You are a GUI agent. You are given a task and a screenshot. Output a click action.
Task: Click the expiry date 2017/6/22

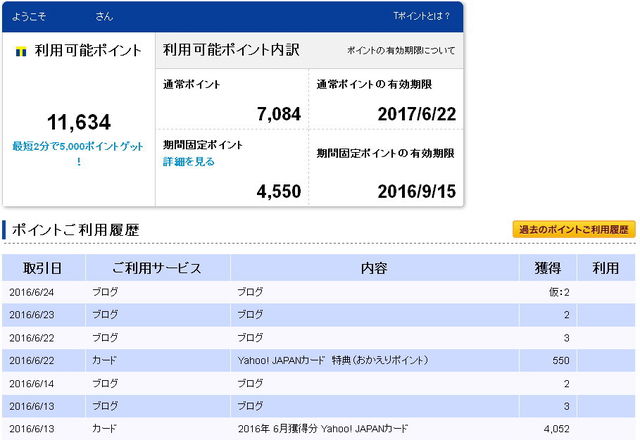pyautogui.click(x=416, y=114)
